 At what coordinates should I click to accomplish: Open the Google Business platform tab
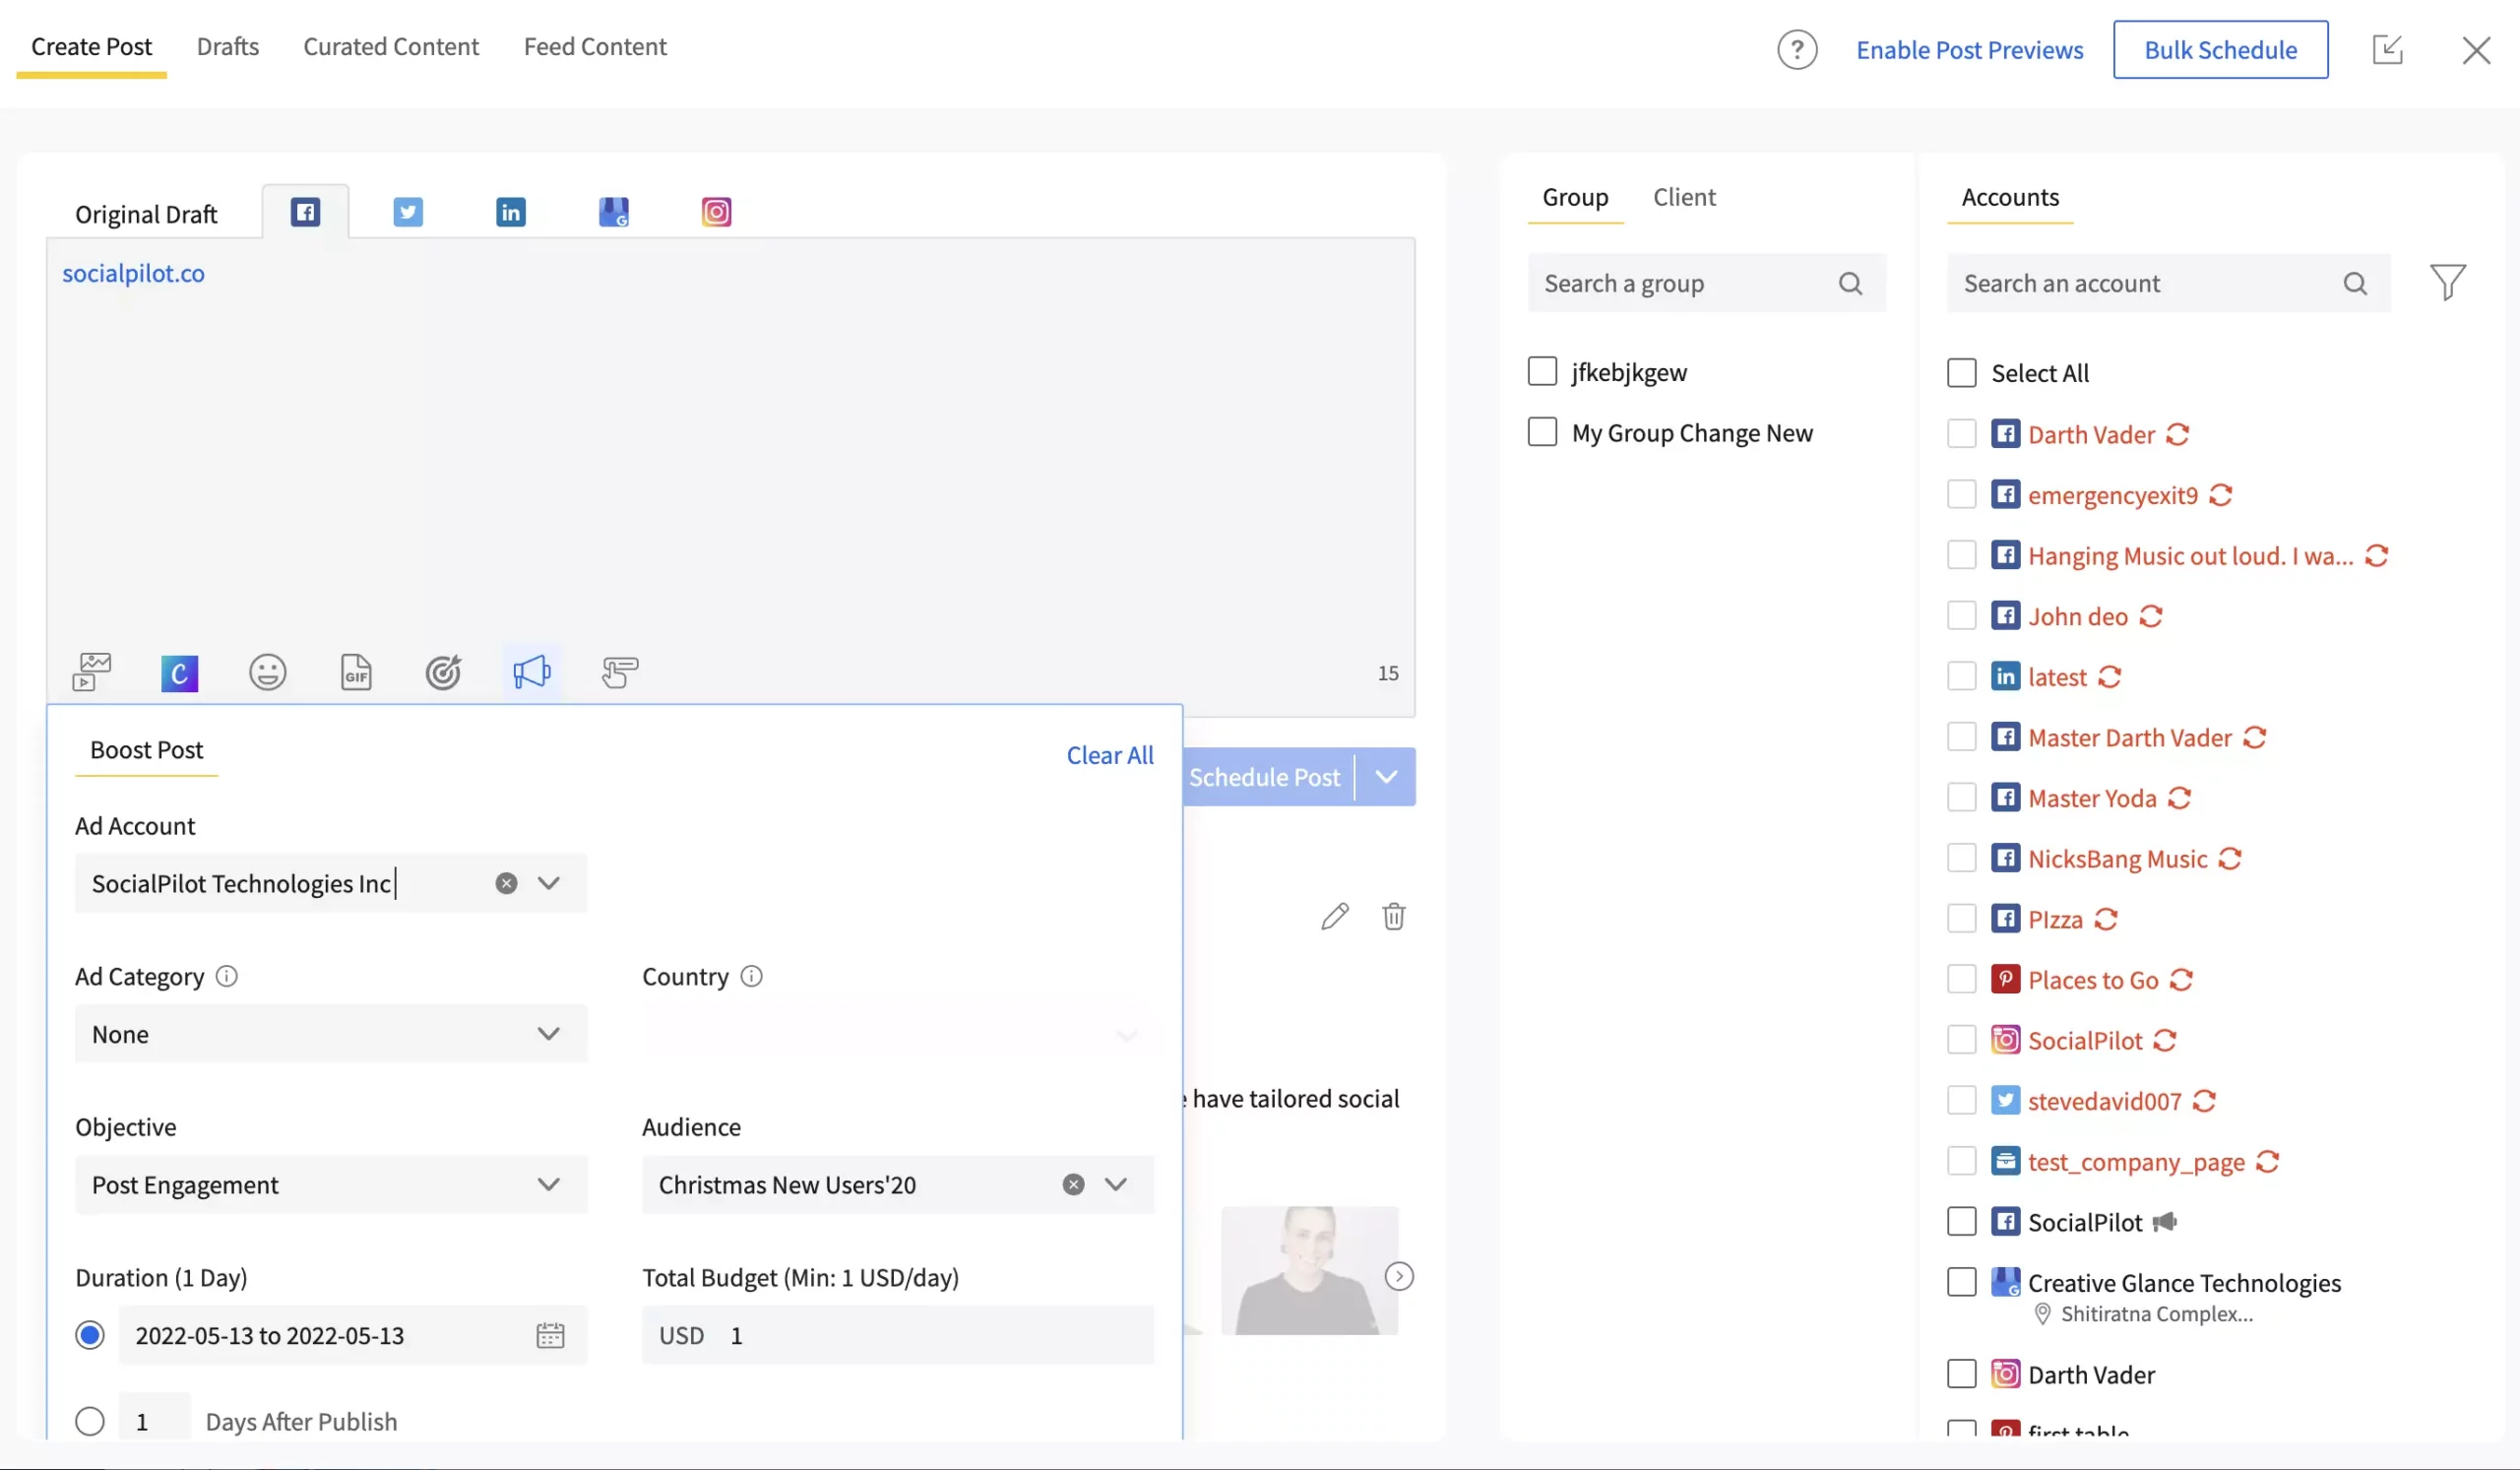click(614, 212)
